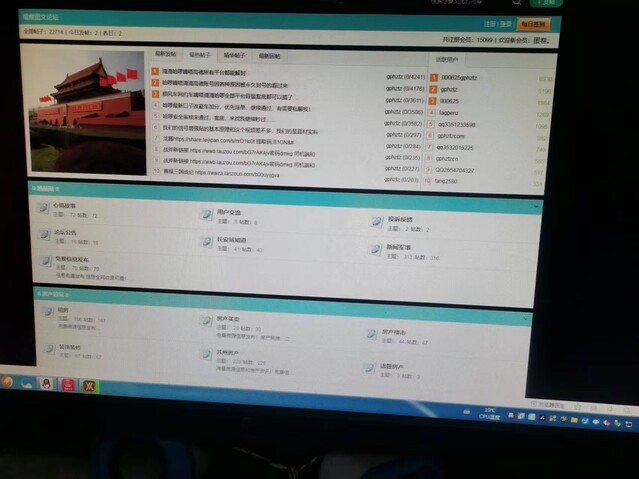Open post 7 with the feijipan share link

tap(228, 140)
